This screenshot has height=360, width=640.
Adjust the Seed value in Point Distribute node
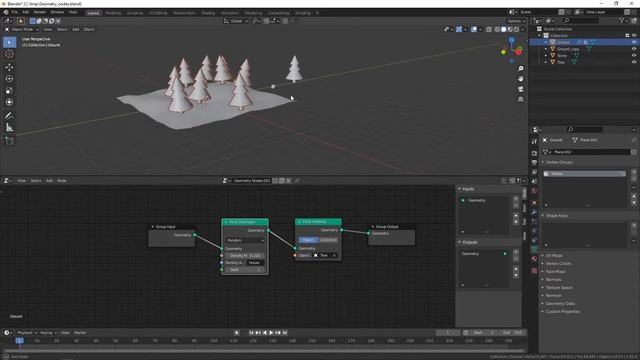pyautogui.click(x=244, y=269)
